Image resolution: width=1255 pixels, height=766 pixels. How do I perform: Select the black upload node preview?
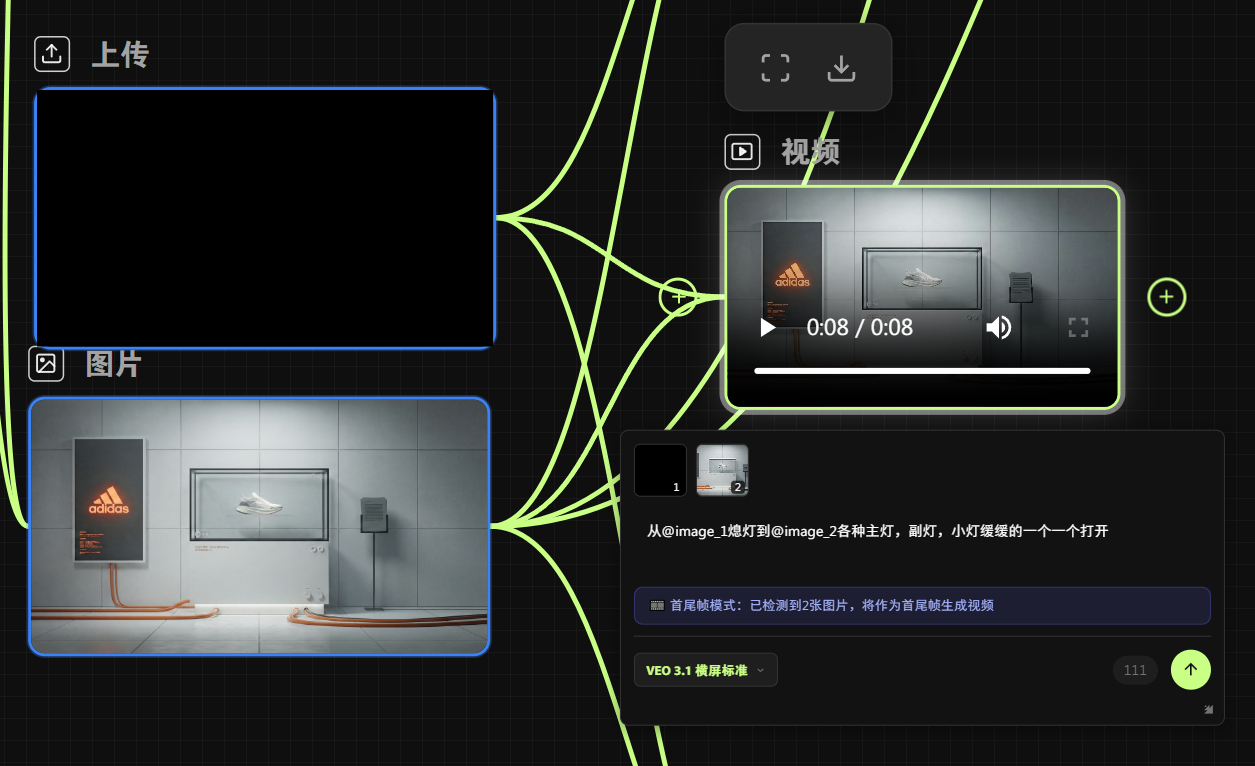(x=265, y=218)
